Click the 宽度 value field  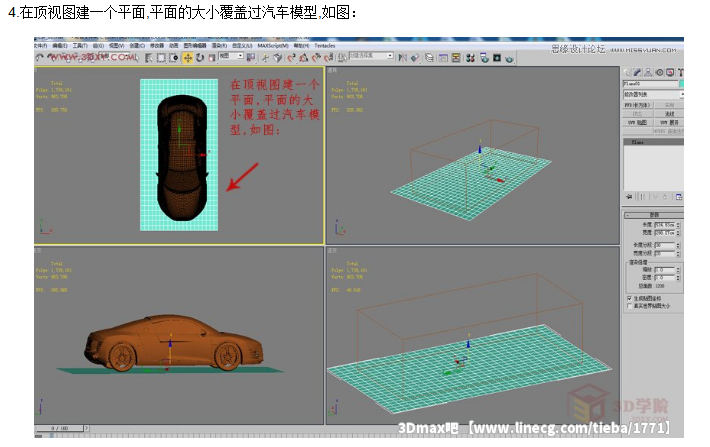(x=665, y=233)
